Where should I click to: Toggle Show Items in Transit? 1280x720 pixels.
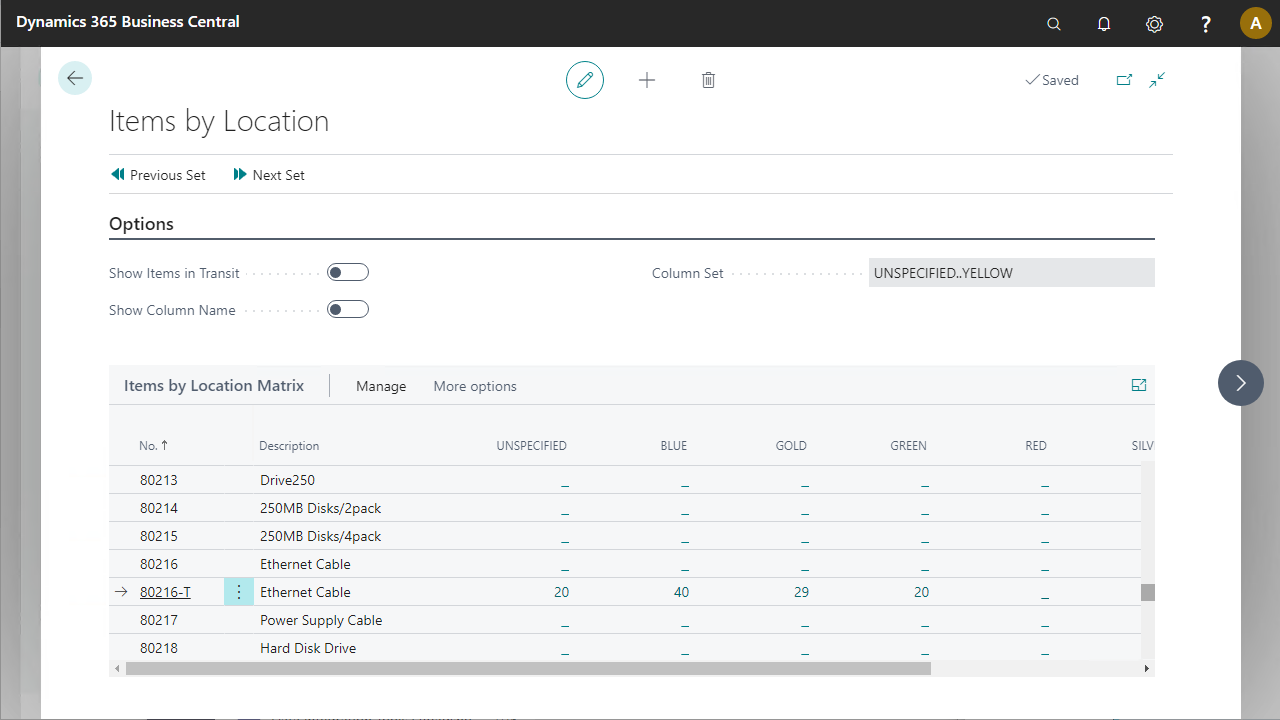(348, 272)
